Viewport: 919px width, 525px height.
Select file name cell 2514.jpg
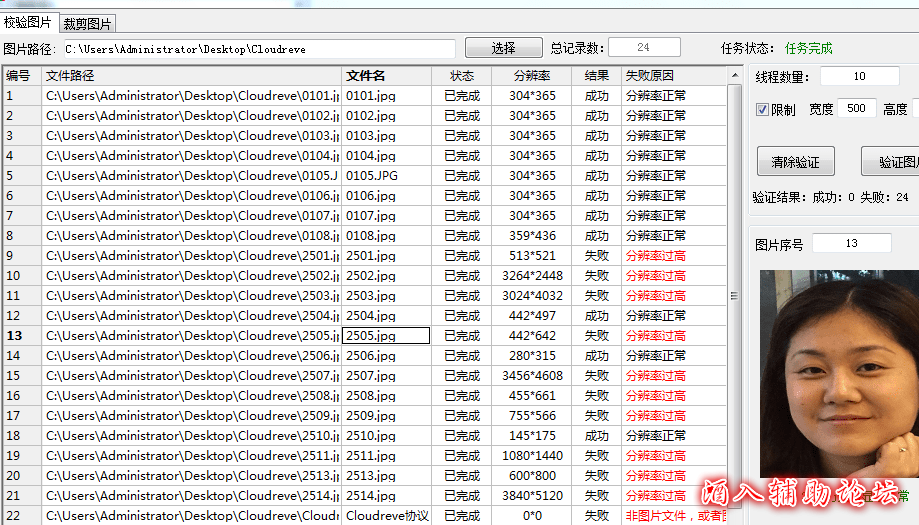[386, 496]
